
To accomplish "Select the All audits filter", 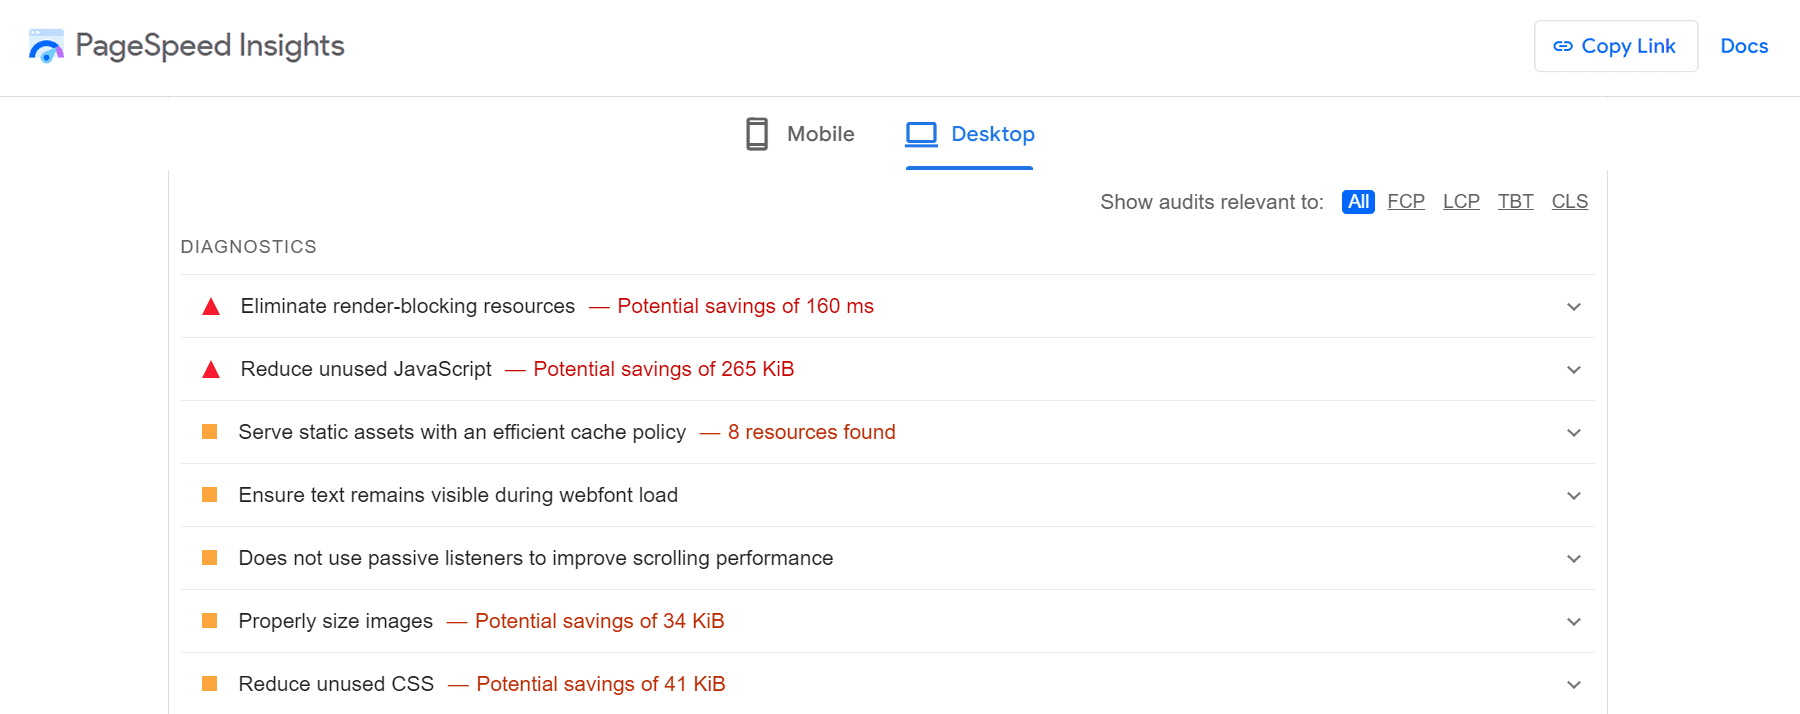I will 1358,202.
